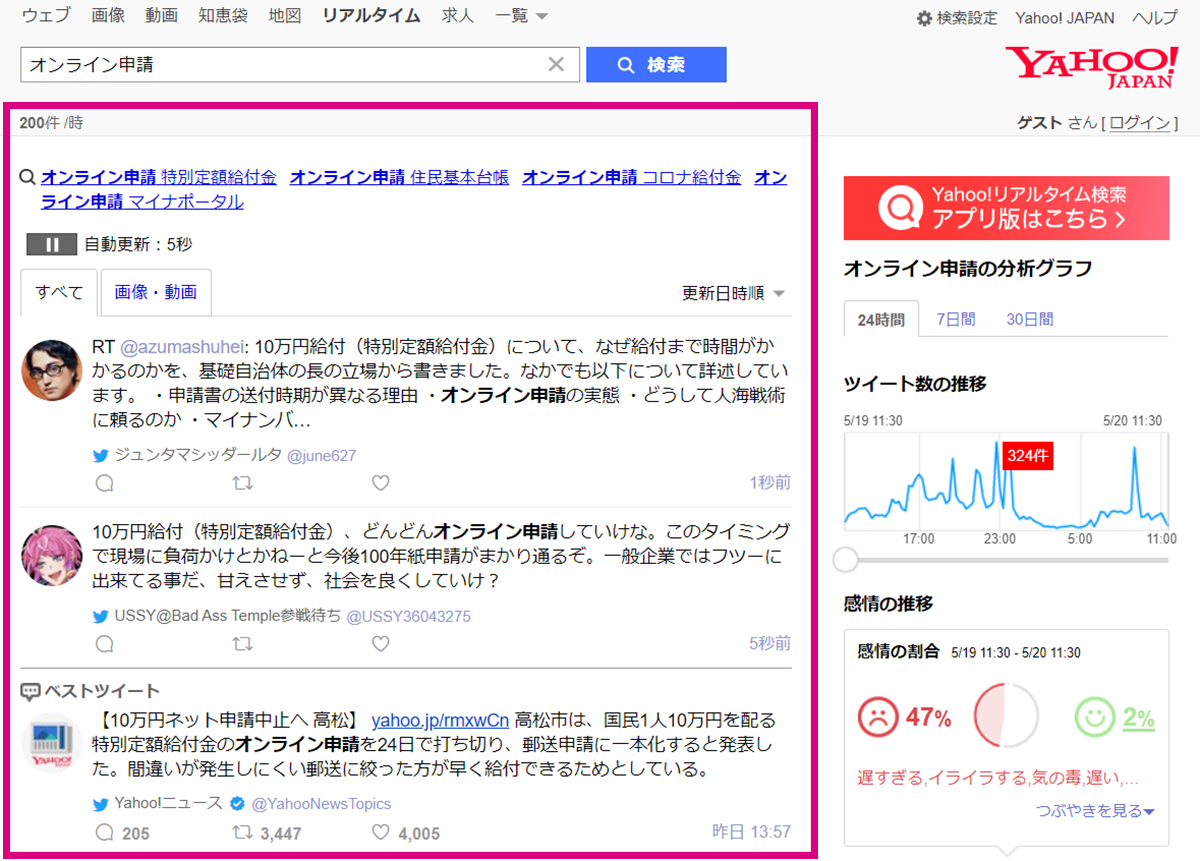The height and width of the screenshot is (861, 1200).
Task: Click the Yahoo! JAPAN logo
Action: pos(1091,67)
